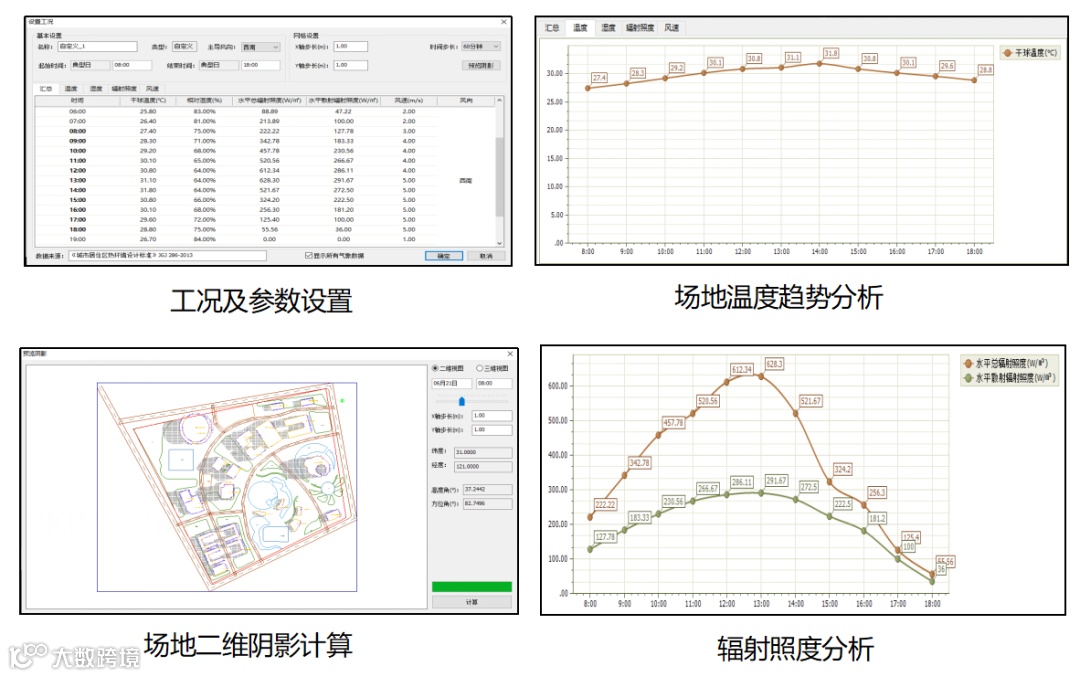
Task: Select the 温度 tab above the temperature chart
Action: pos(580,28)
